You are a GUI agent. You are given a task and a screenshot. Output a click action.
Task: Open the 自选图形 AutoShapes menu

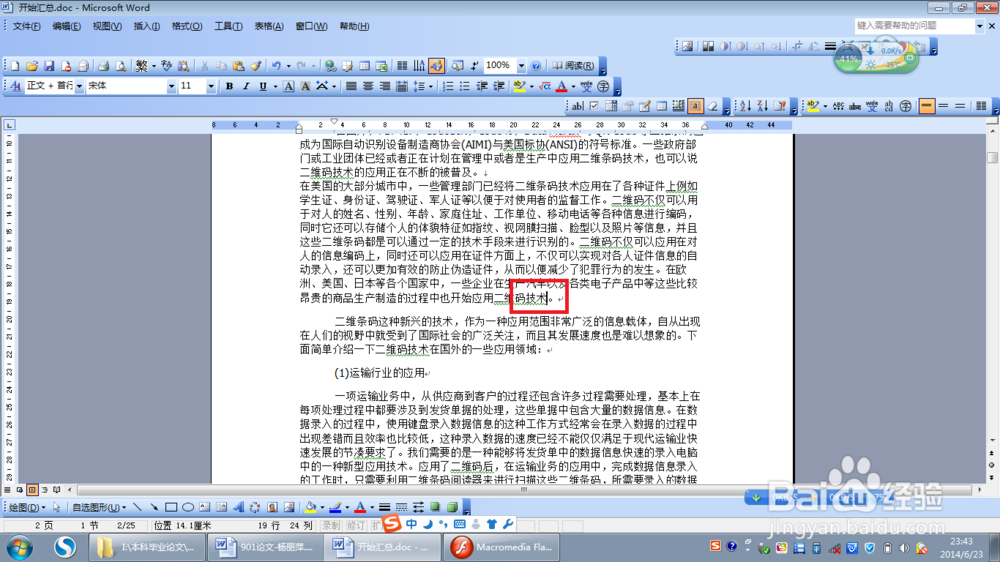pos(99,507)
